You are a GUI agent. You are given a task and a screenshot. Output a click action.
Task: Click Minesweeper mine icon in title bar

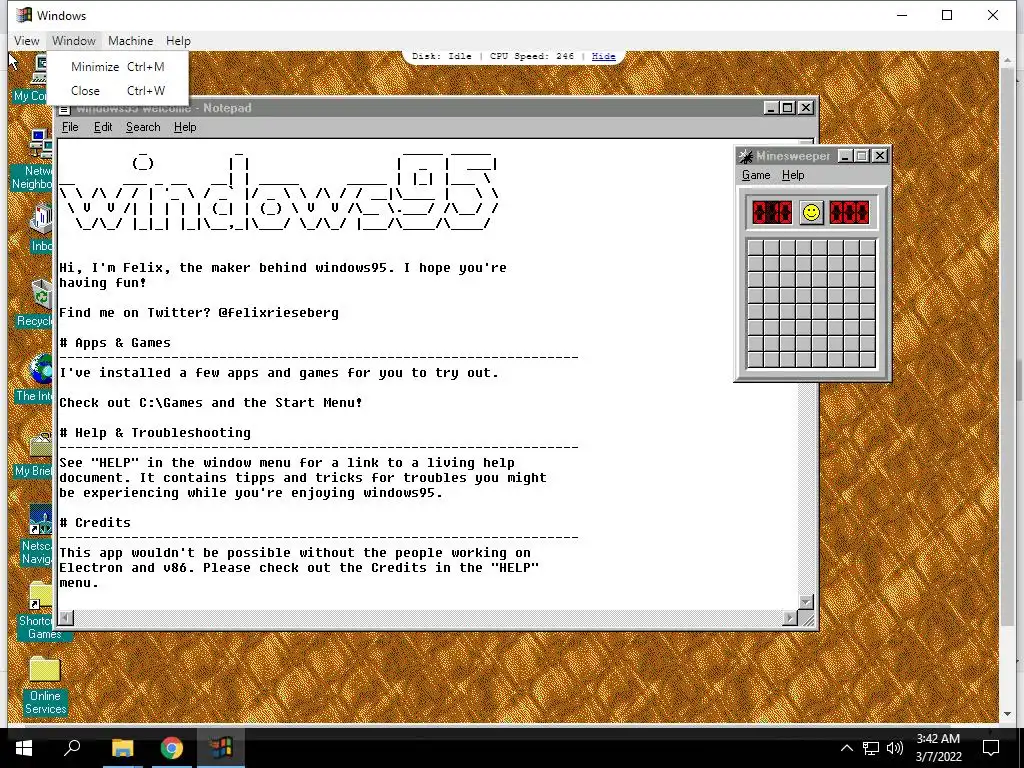coord(745,156)
